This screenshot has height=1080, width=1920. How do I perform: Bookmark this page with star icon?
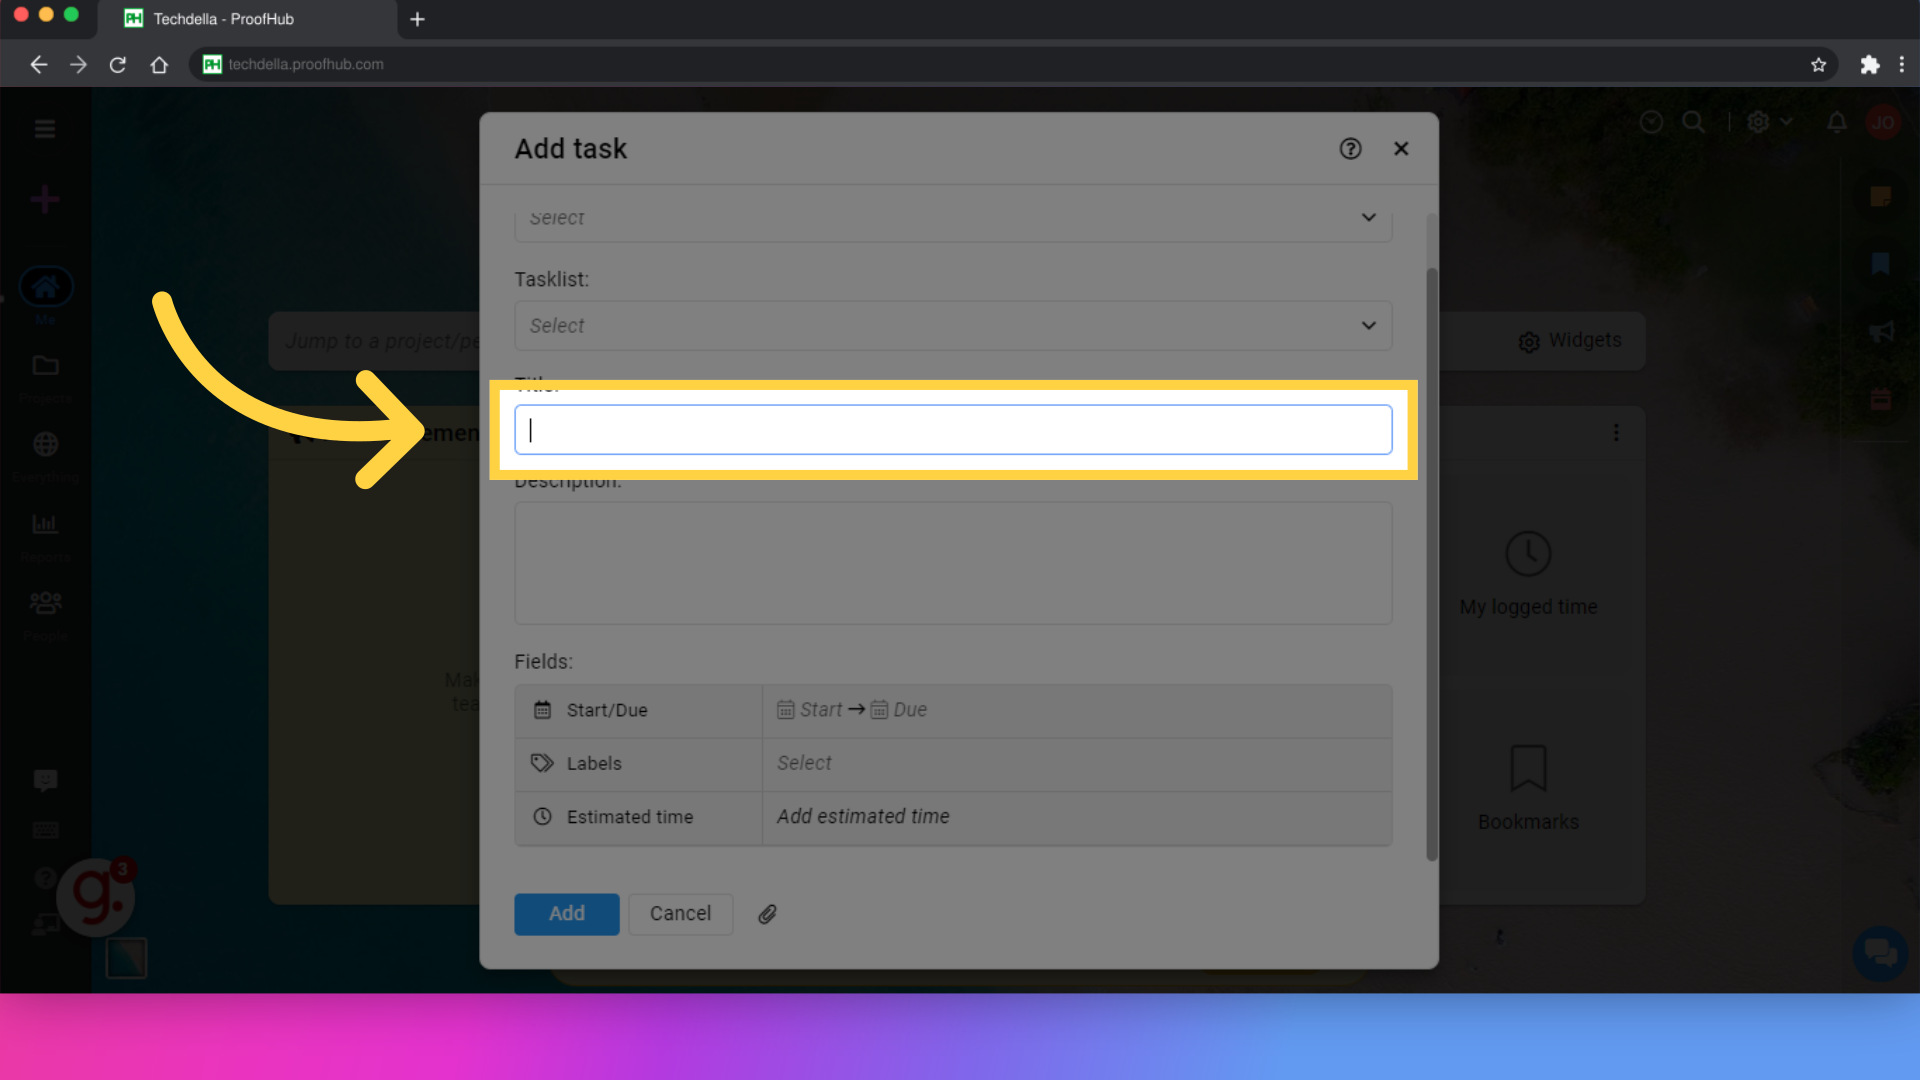tap(1818, 65)
